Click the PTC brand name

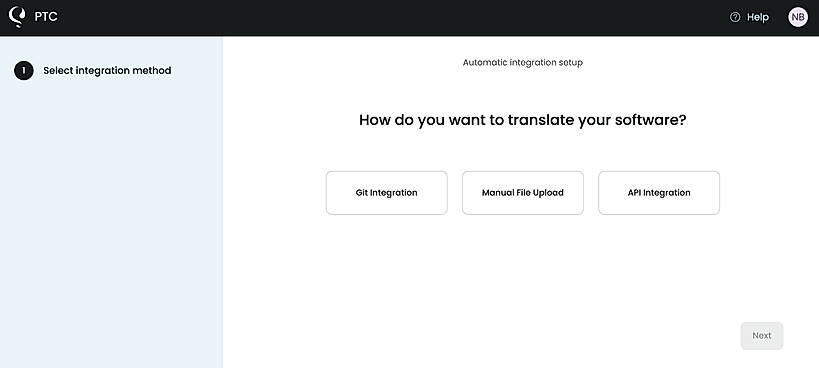[46, 17]
